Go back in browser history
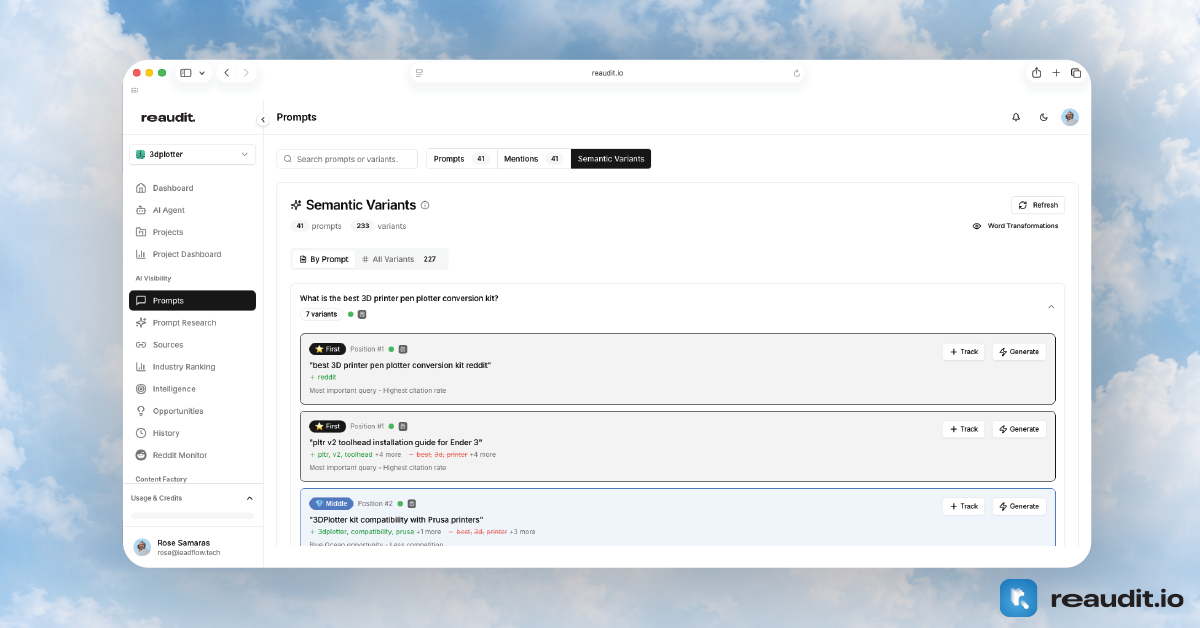The width and height of the screenshot is (1200, 628). coord(227,73)
